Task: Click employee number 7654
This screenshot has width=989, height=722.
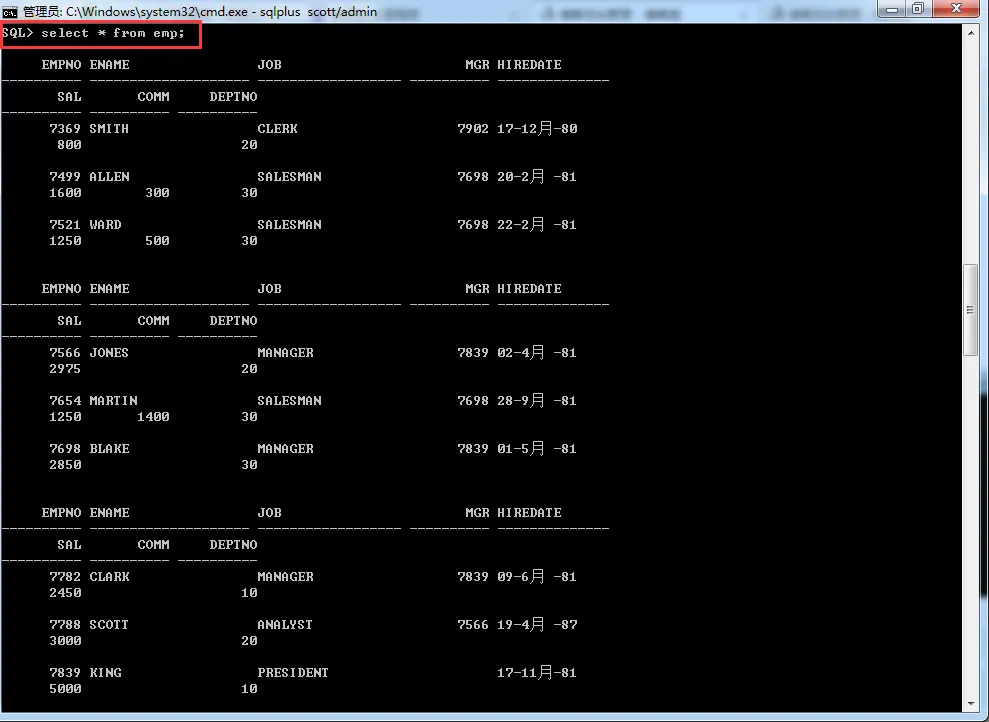Action: point(65,400)
